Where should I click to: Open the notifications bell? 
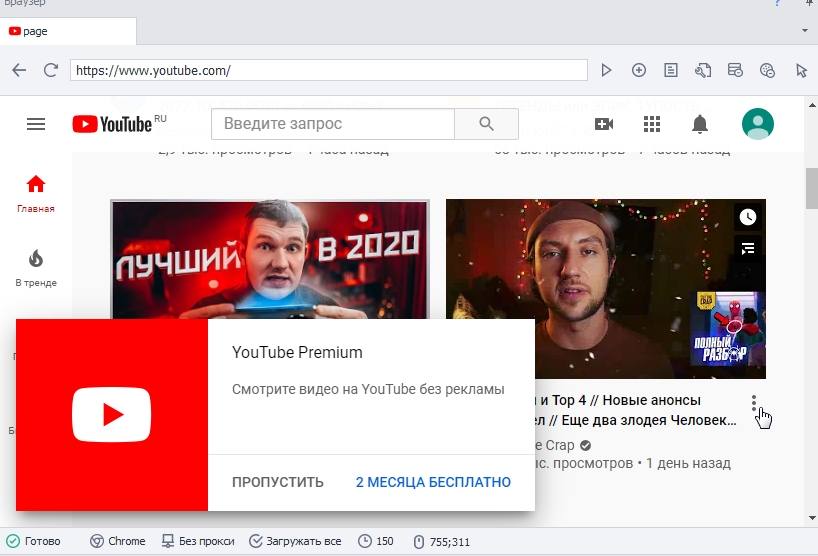coord(700,124)
